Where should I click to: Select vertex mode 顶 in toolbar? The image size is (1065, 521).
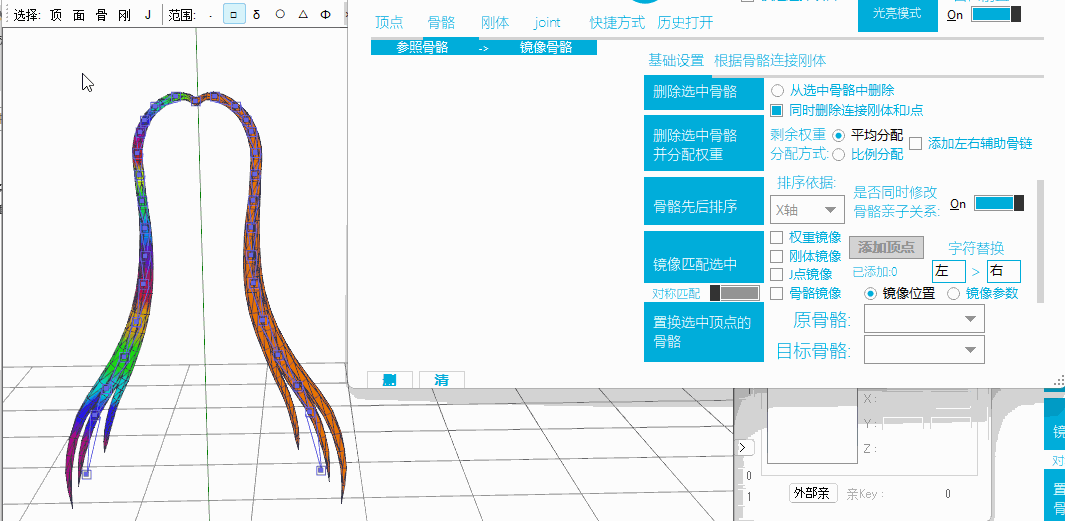click(56, 15)
